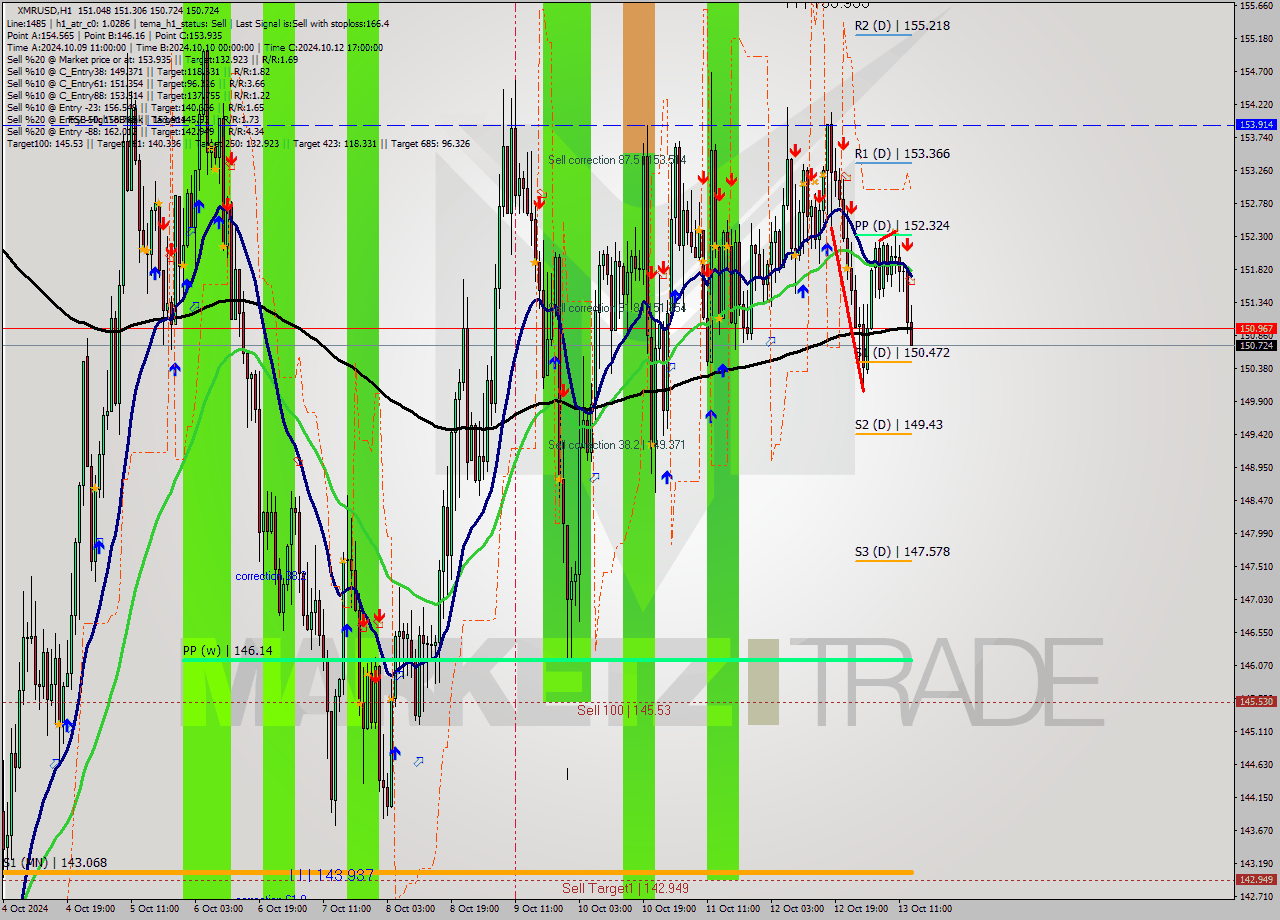Click the 'Sell 100 | 145.53' label
Screen dimensions: 1280x920
(x=623, y=710)
